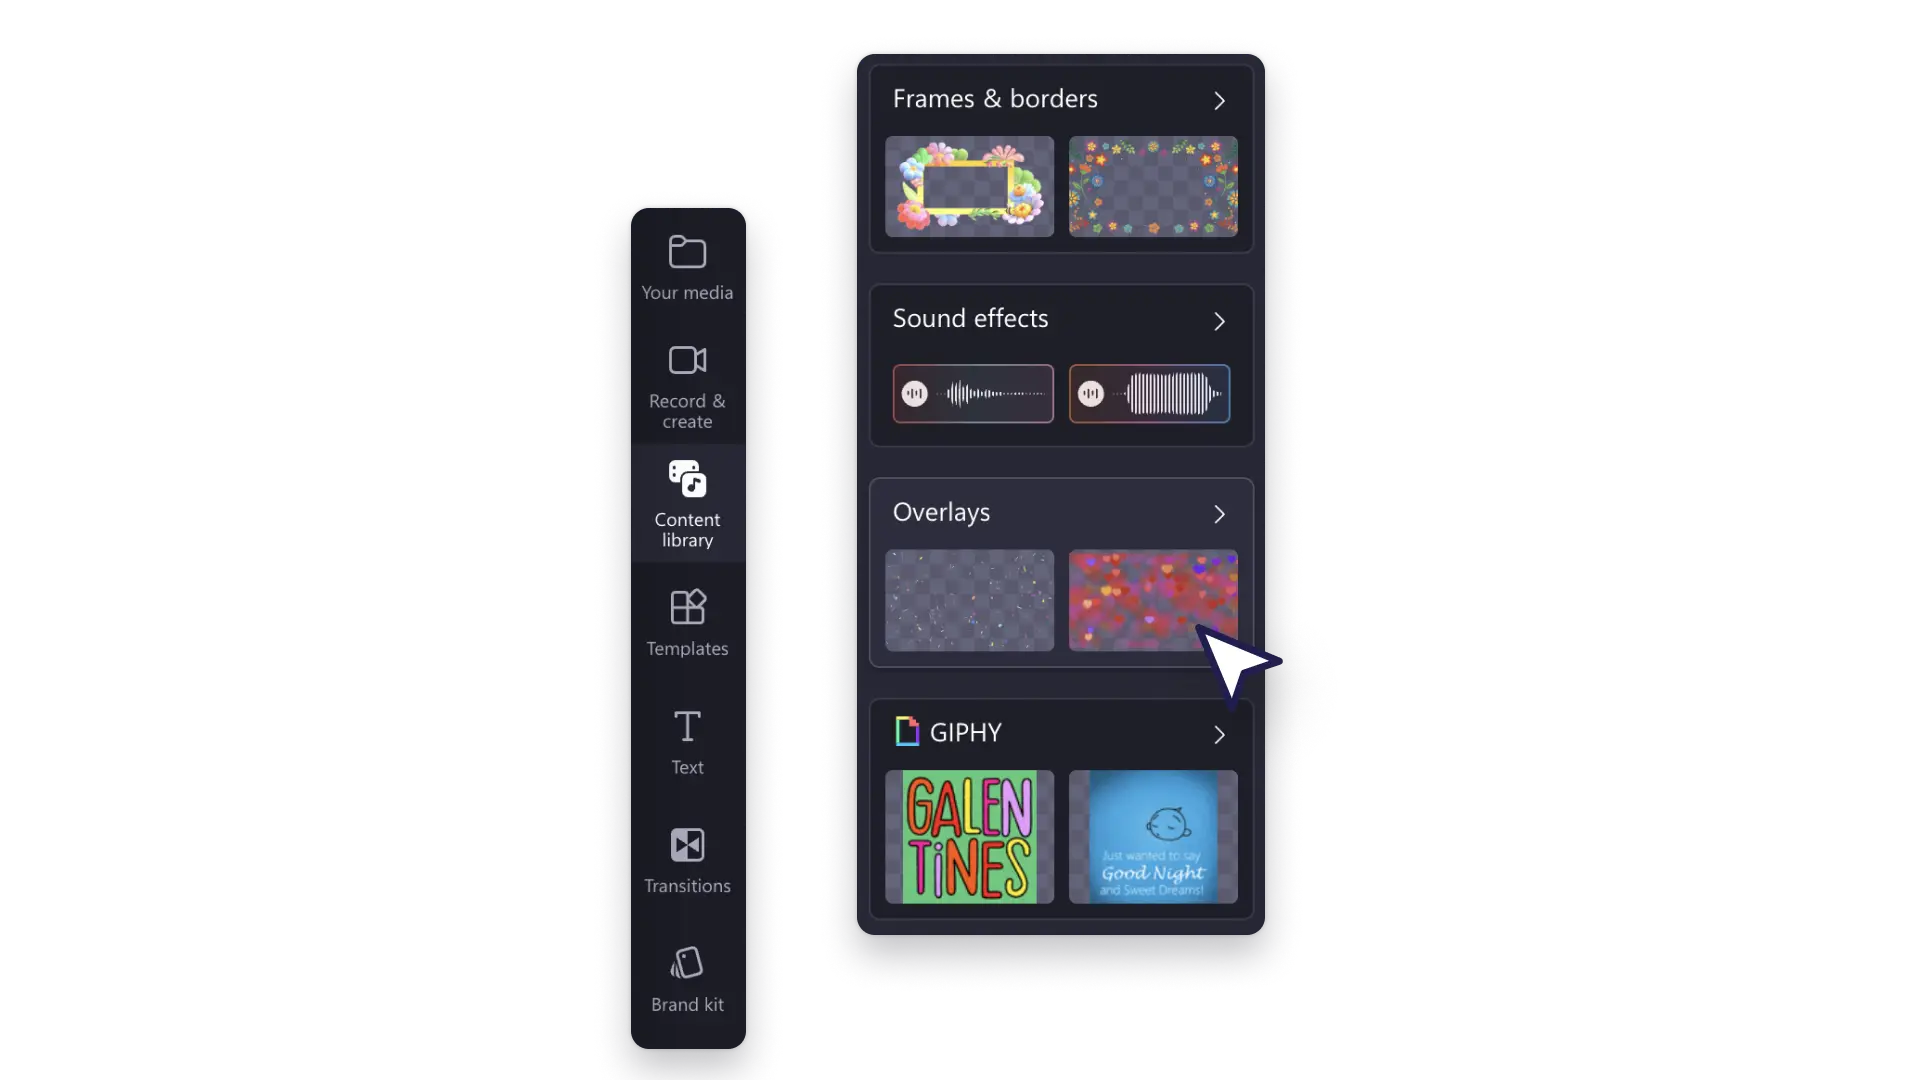The image size is (1920, 1080).
Task: Expand Frames & borders section
Action: tap(1218, 100)
